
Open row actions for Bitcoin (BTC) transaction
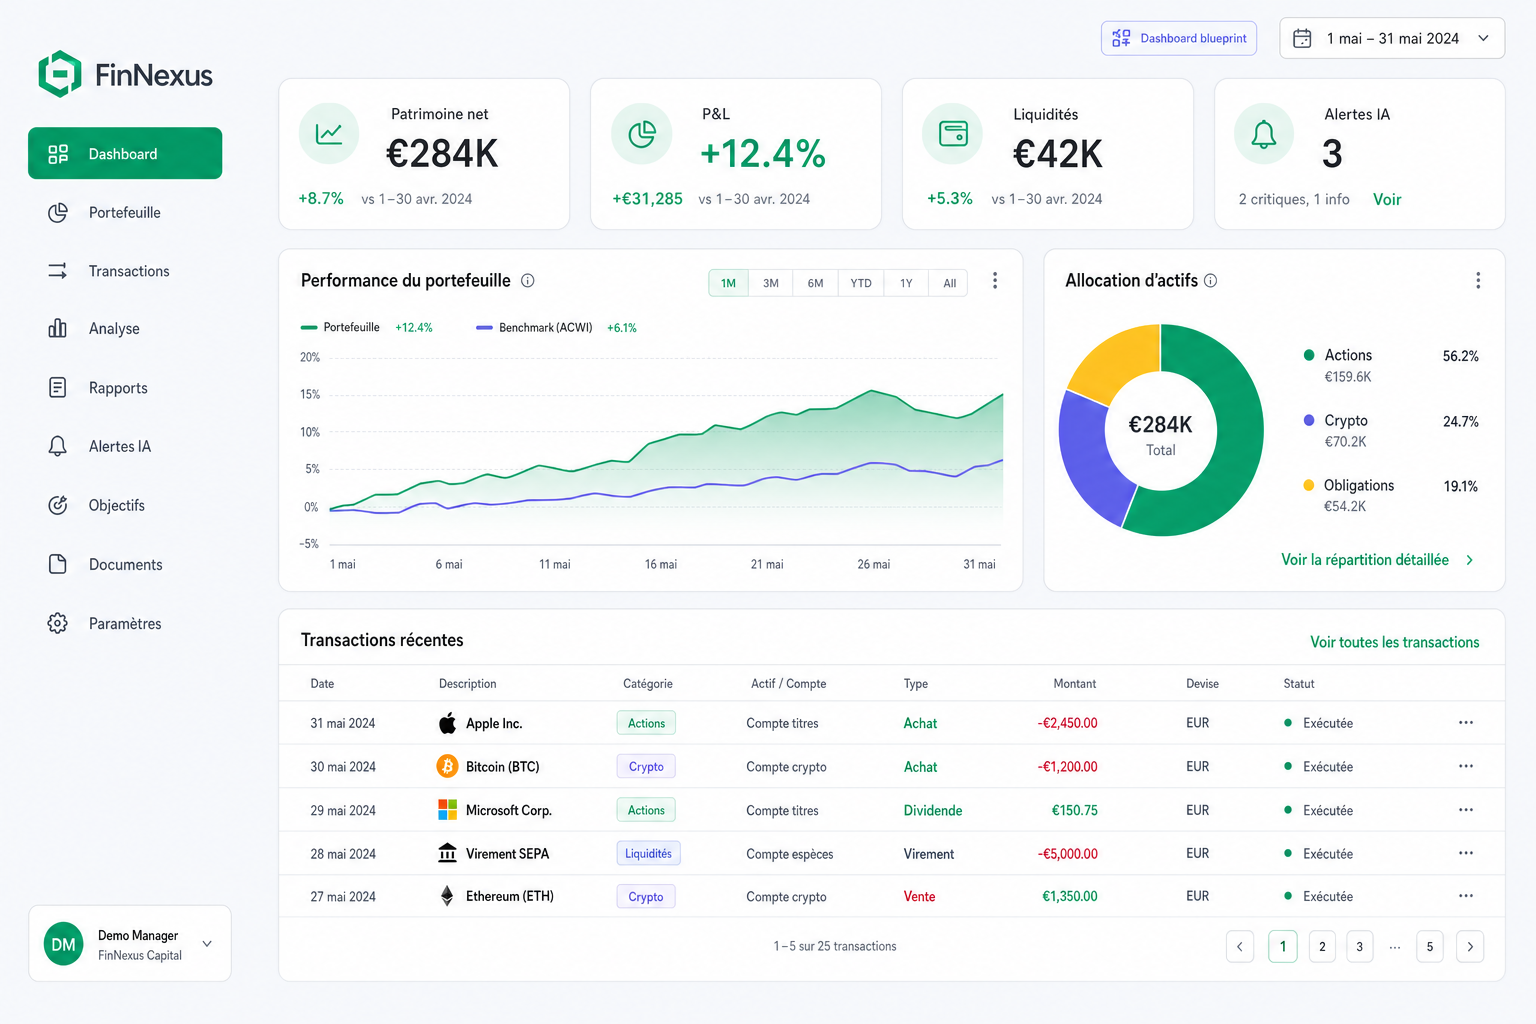[1466, 766]
